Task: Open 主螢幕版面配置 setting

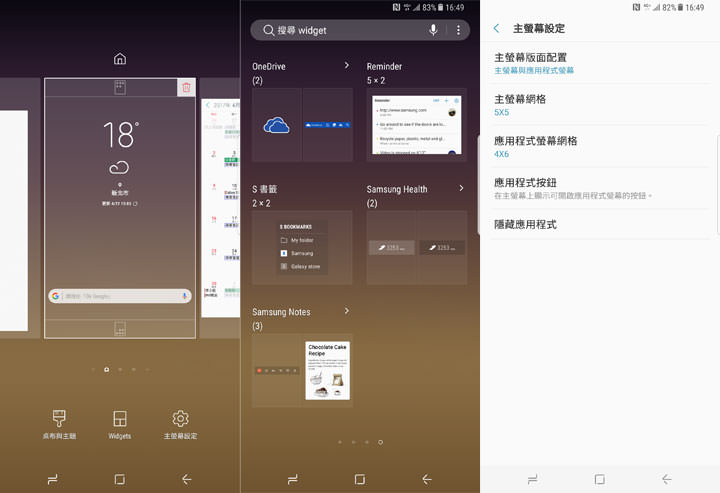Action: click(x=600, y=63)
